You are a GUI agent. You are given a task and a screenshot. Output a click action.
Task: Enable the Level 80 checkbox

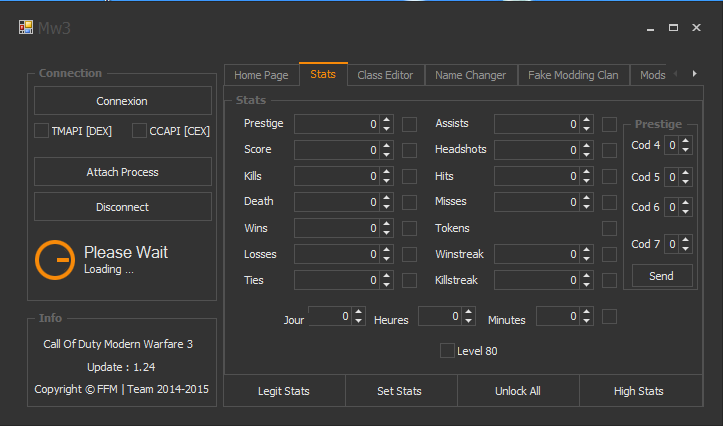click(447, 351)
